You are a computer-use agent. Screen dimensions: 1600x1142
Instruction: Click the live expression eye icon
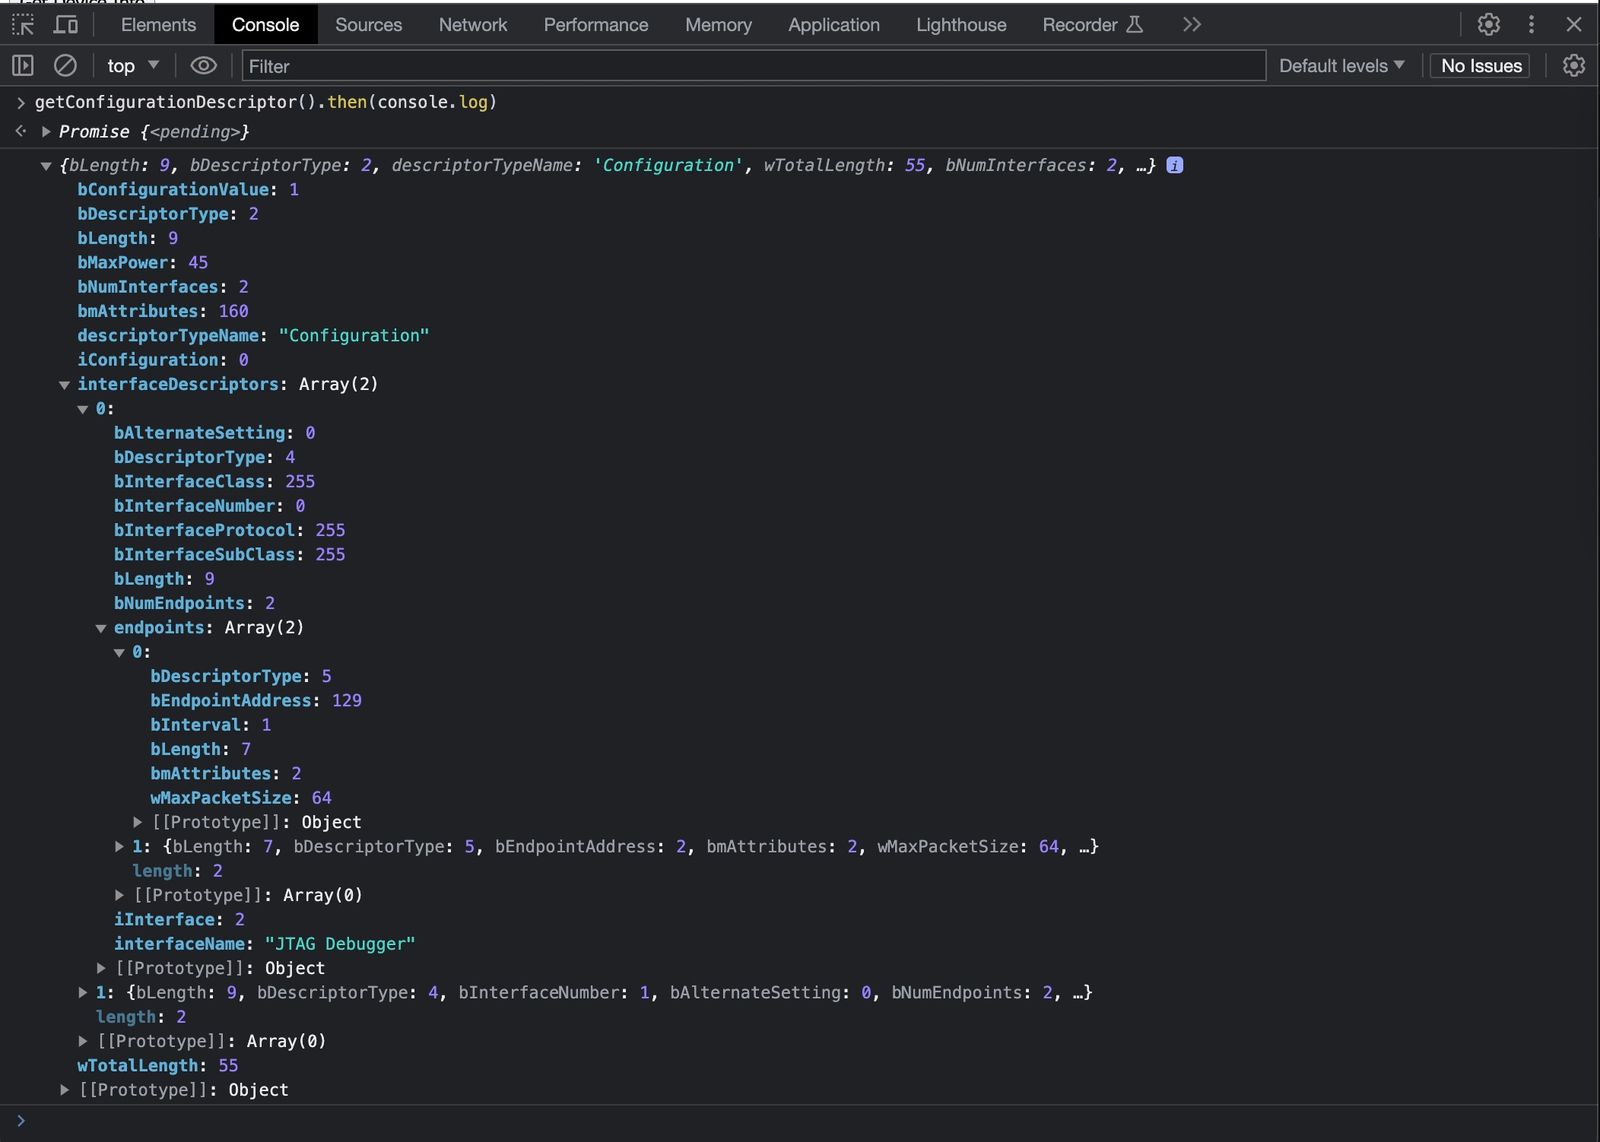click(203, 66)
